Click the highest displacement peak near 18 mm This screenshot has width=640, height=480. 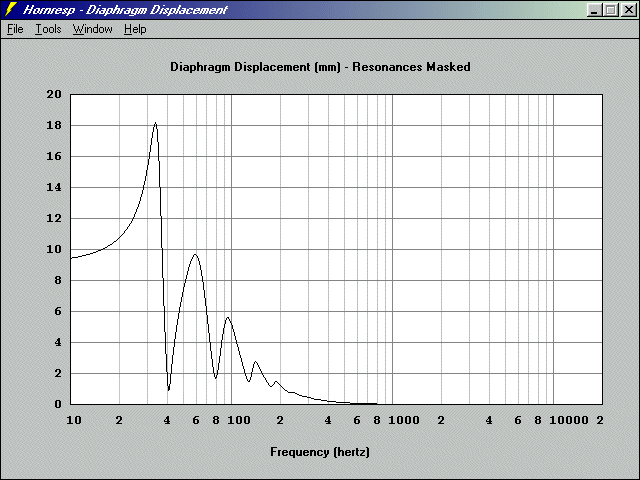point(156,123)
